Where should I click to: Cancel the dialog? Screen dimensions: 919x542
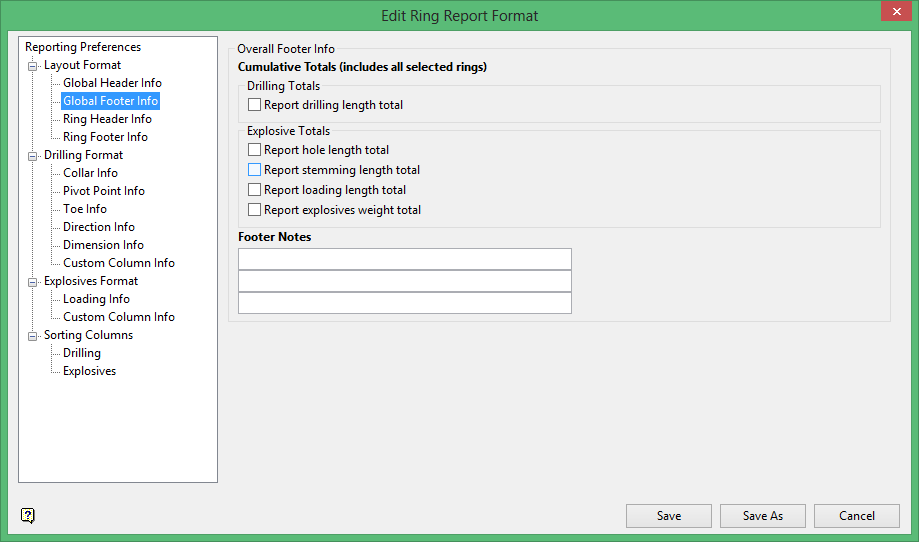point(857,516)
